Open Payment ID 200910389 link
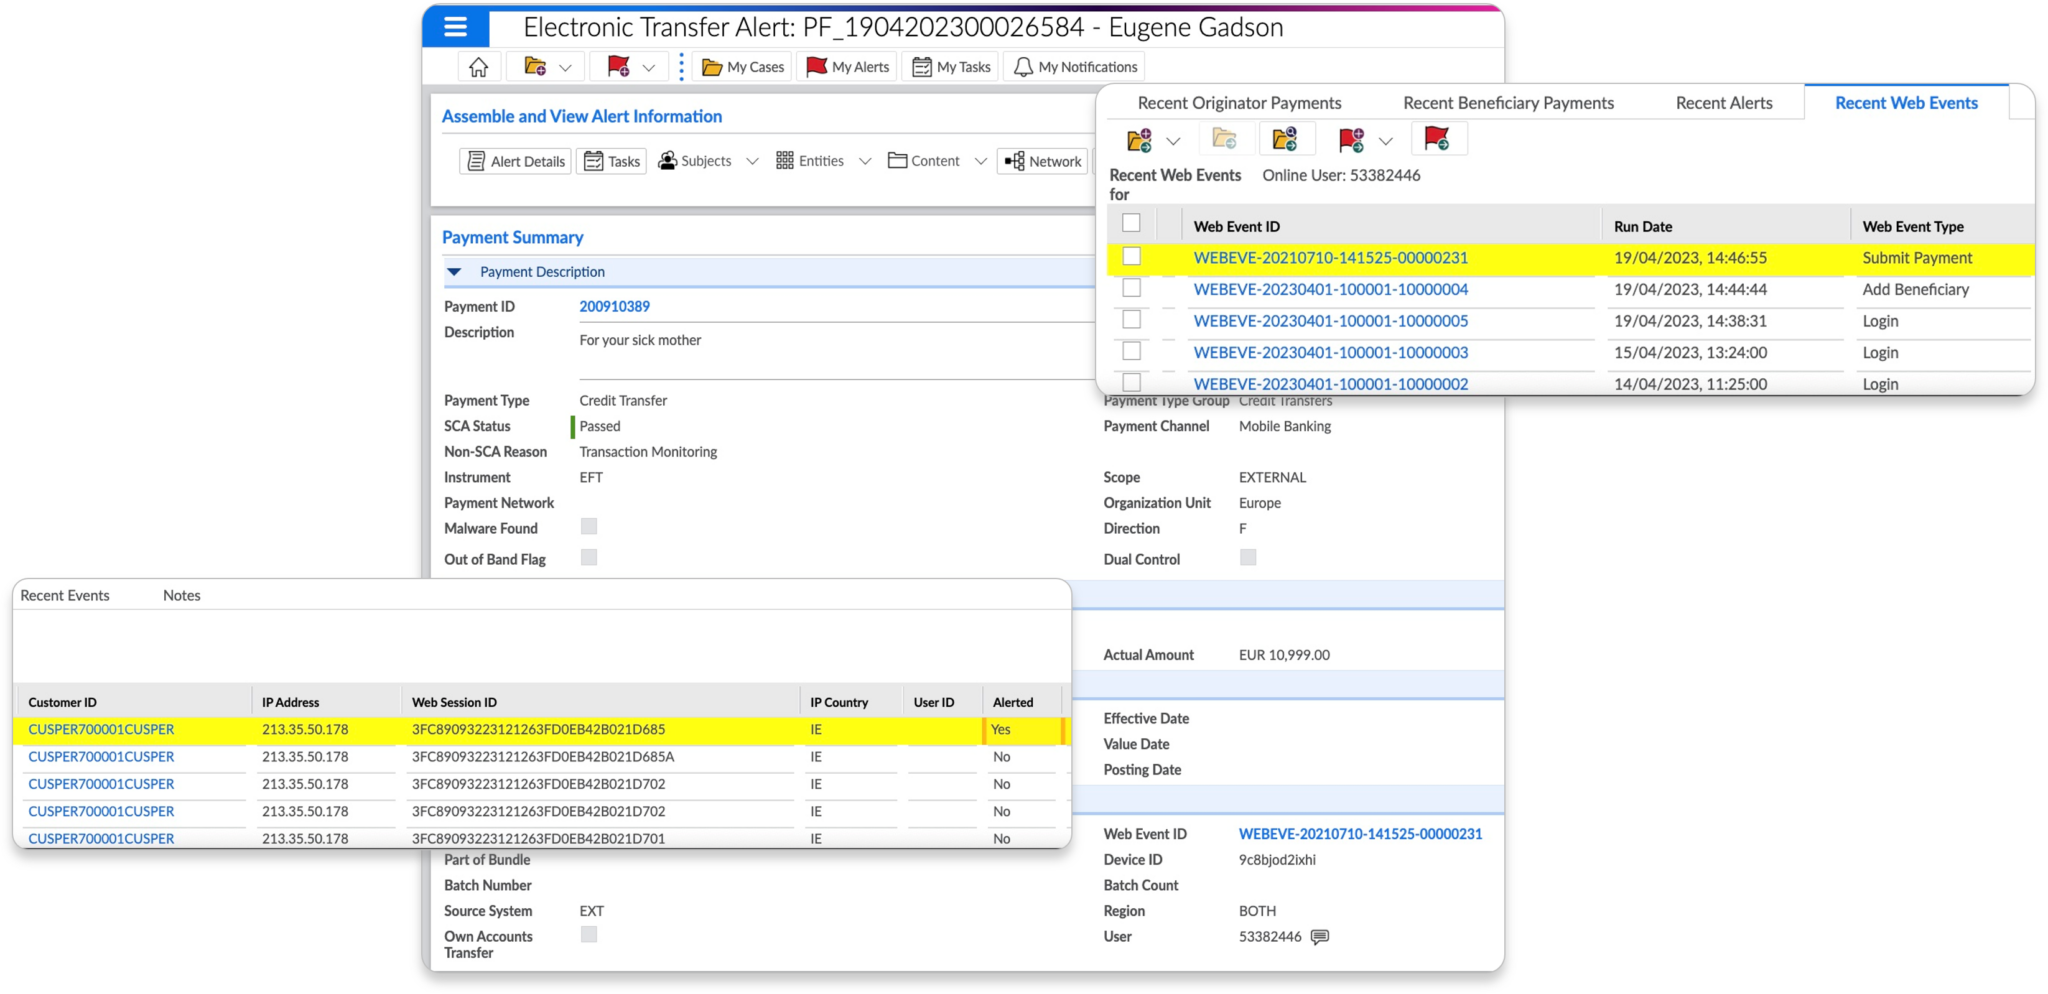Screen dimensions: 2048x994 click(x=614, y=307)
